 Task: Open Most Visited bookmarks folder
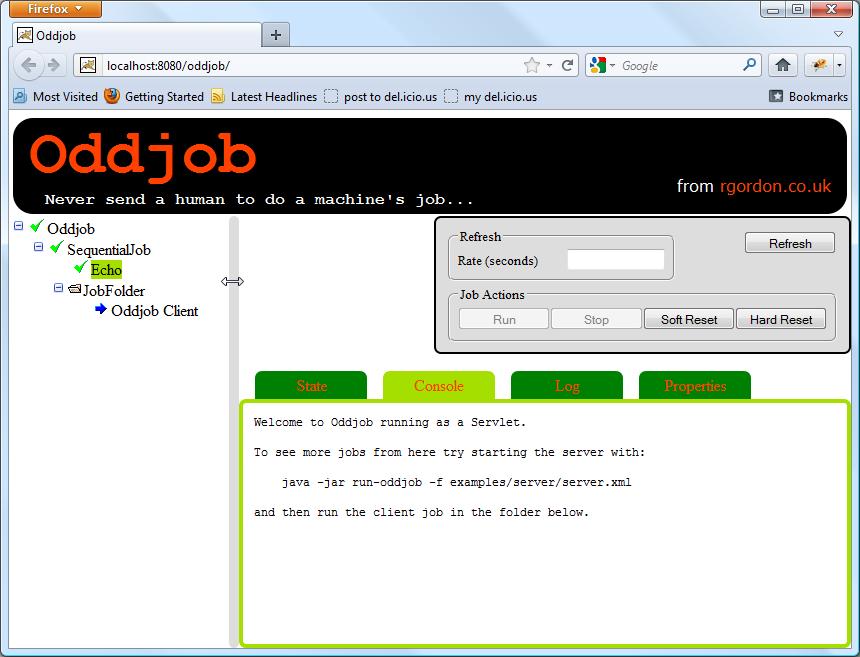tap(55, 97)
